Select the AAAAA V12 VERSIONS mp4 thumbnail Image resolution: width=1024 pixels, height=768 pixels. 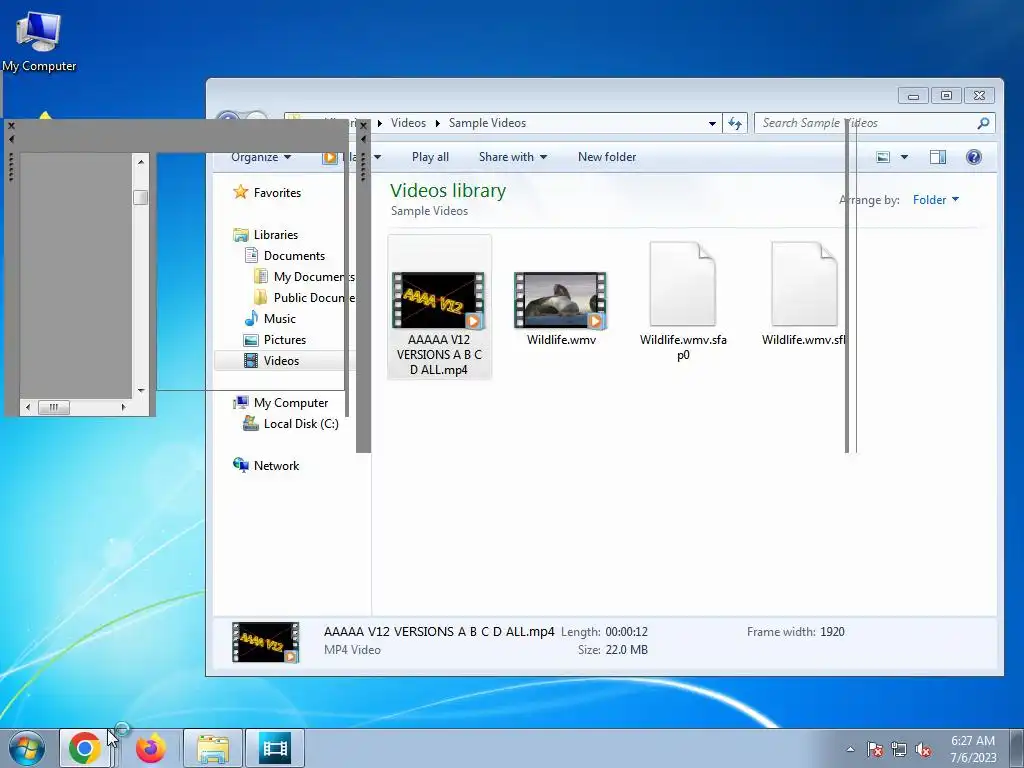438,301
